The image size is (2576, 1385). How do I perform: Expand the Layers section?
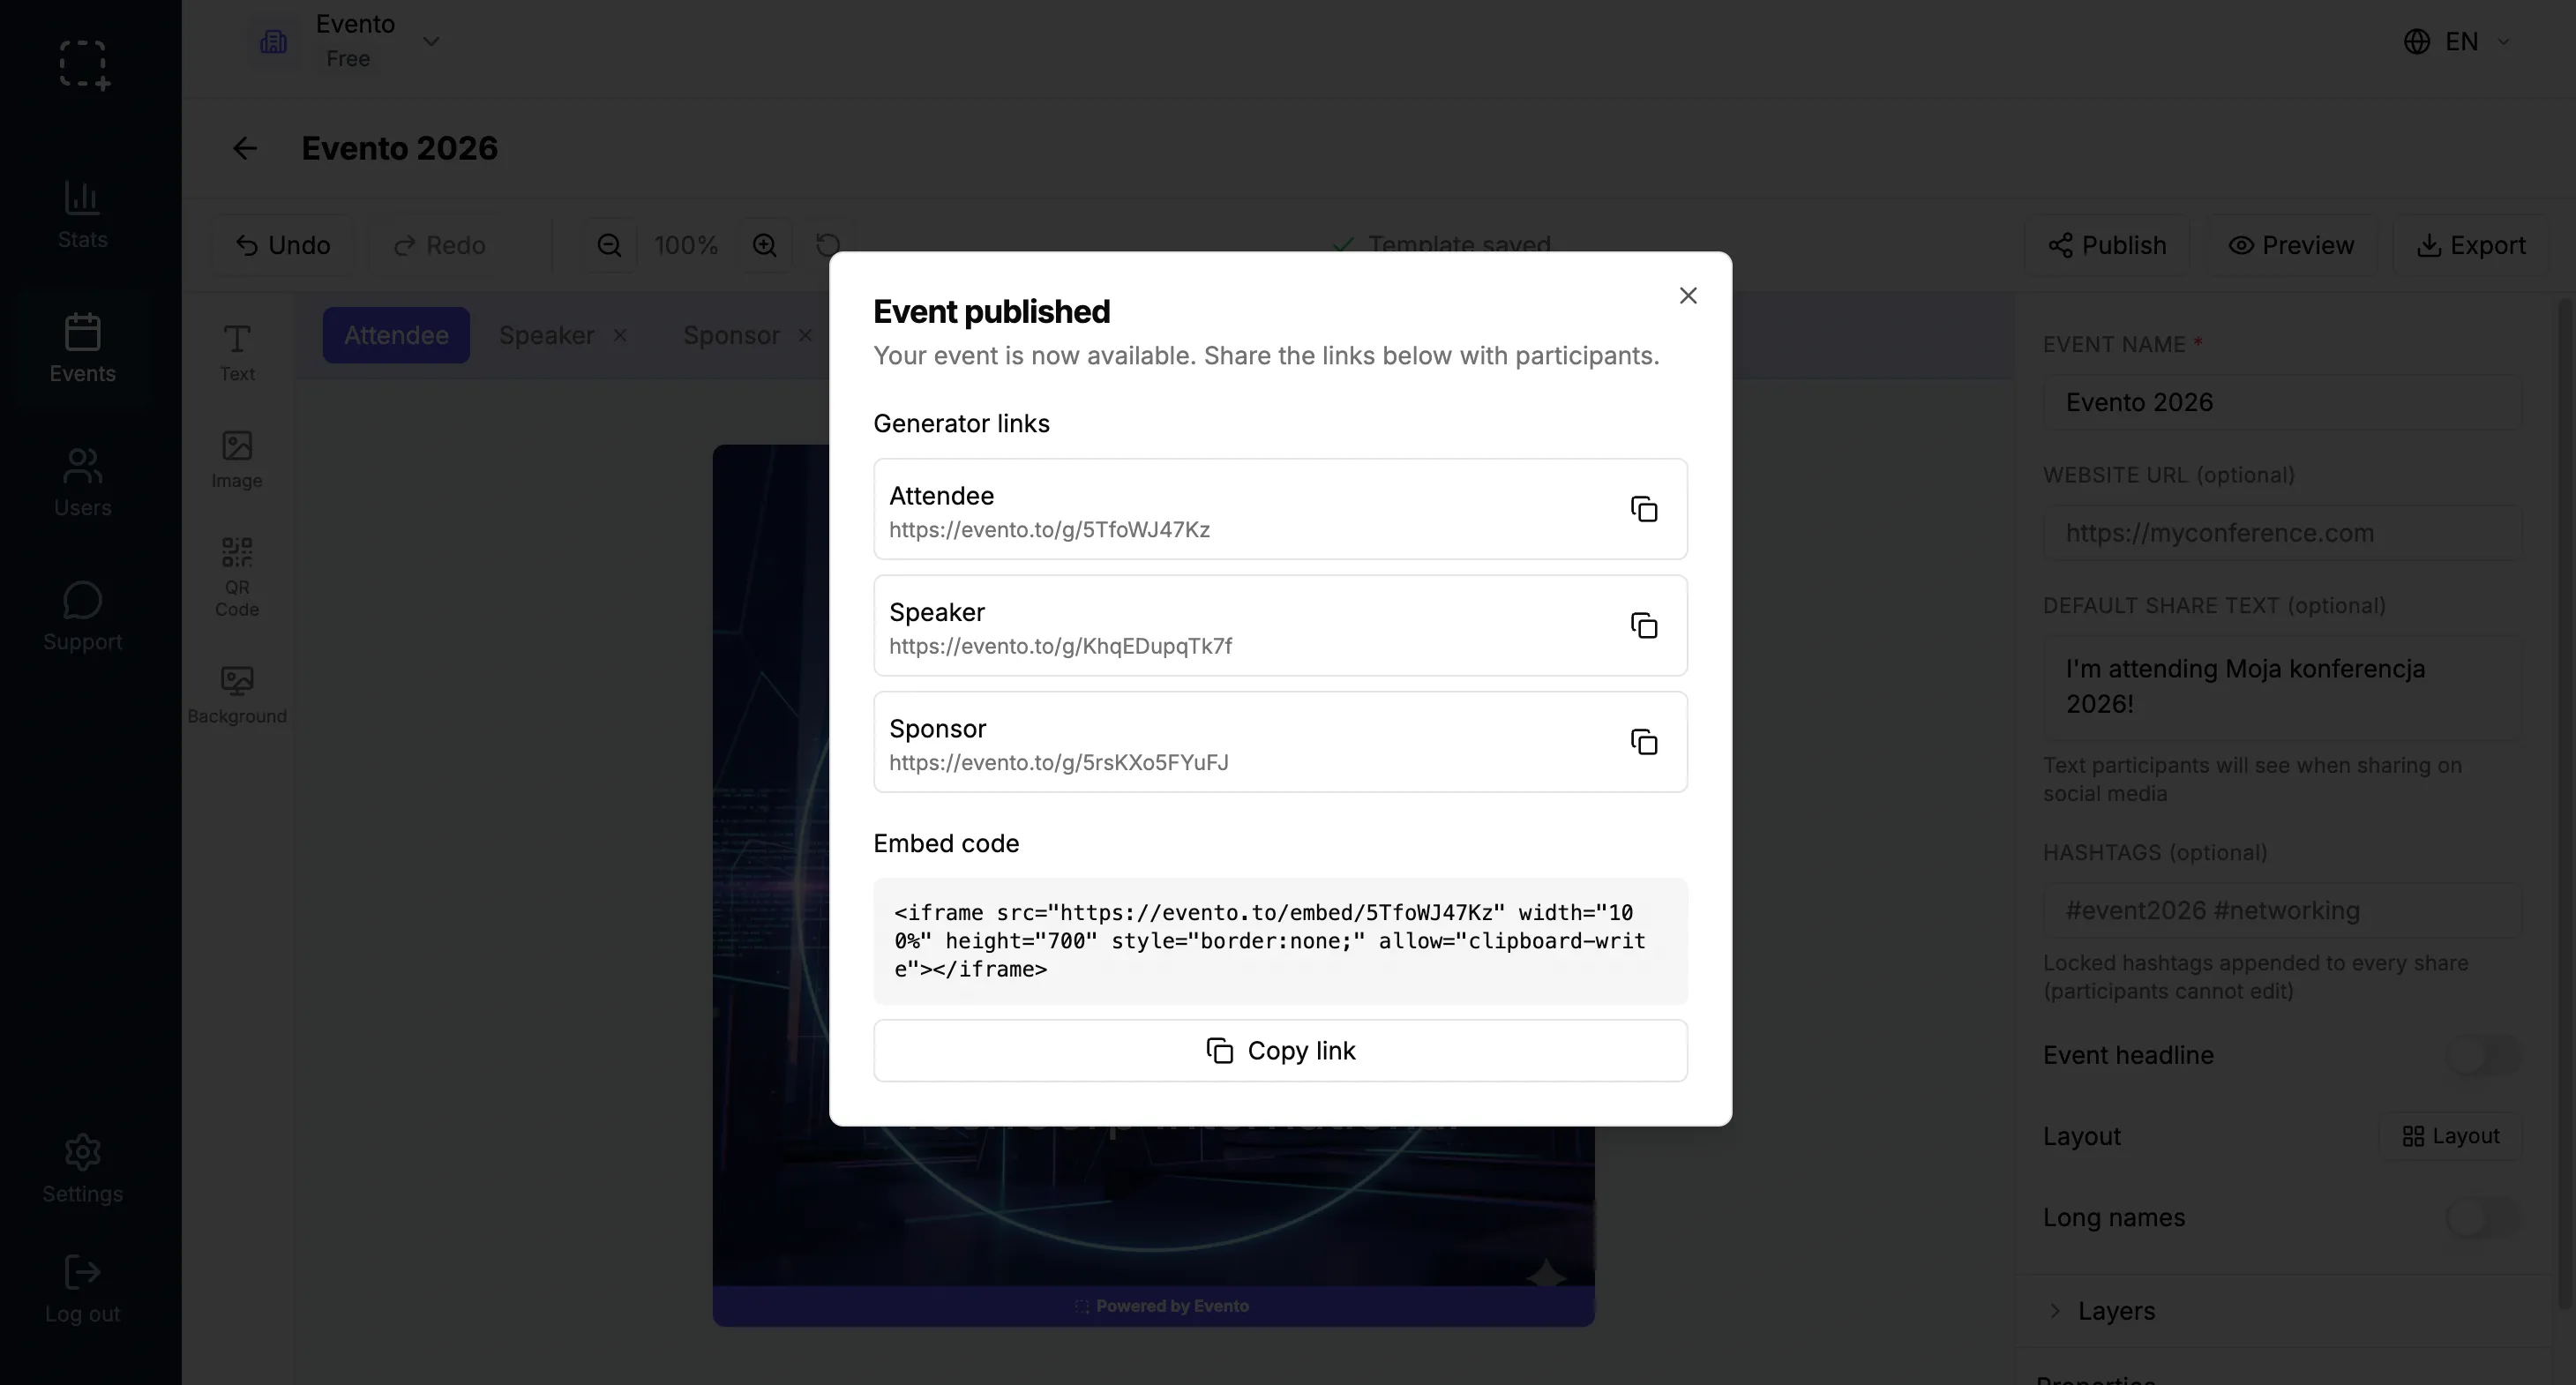pos(2115,1311)
